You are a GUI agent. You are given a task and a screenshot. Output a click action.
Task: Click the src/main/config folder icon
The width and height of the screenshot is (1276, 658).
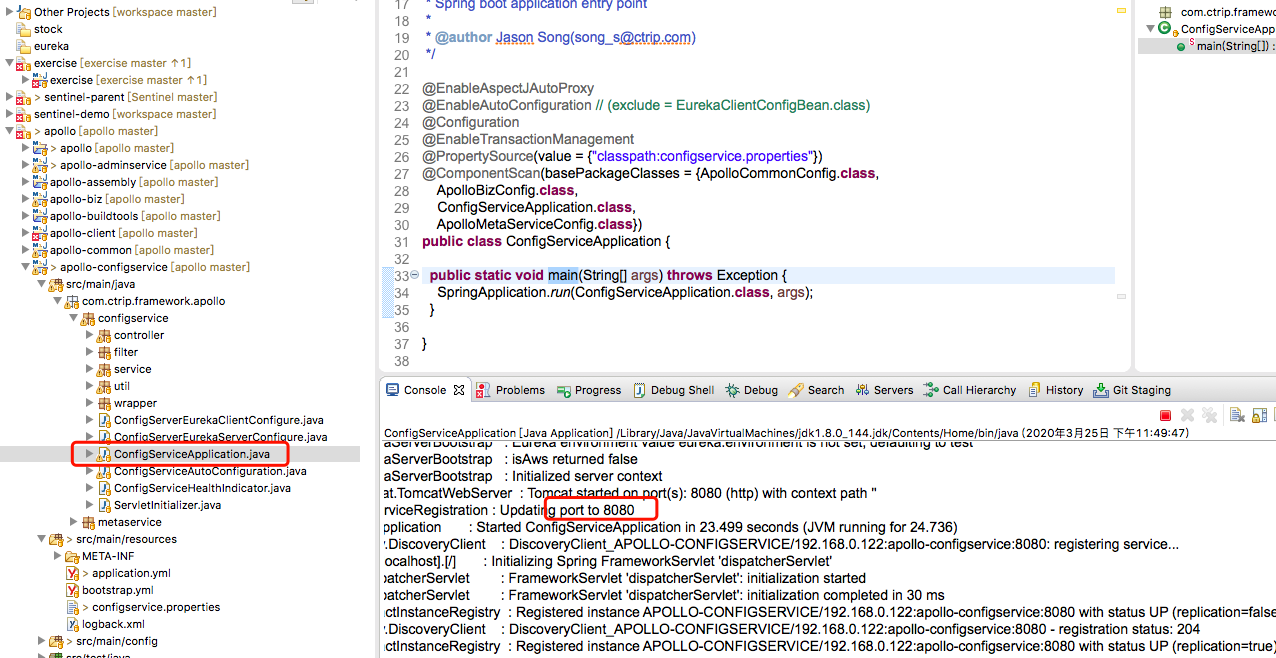56,641
